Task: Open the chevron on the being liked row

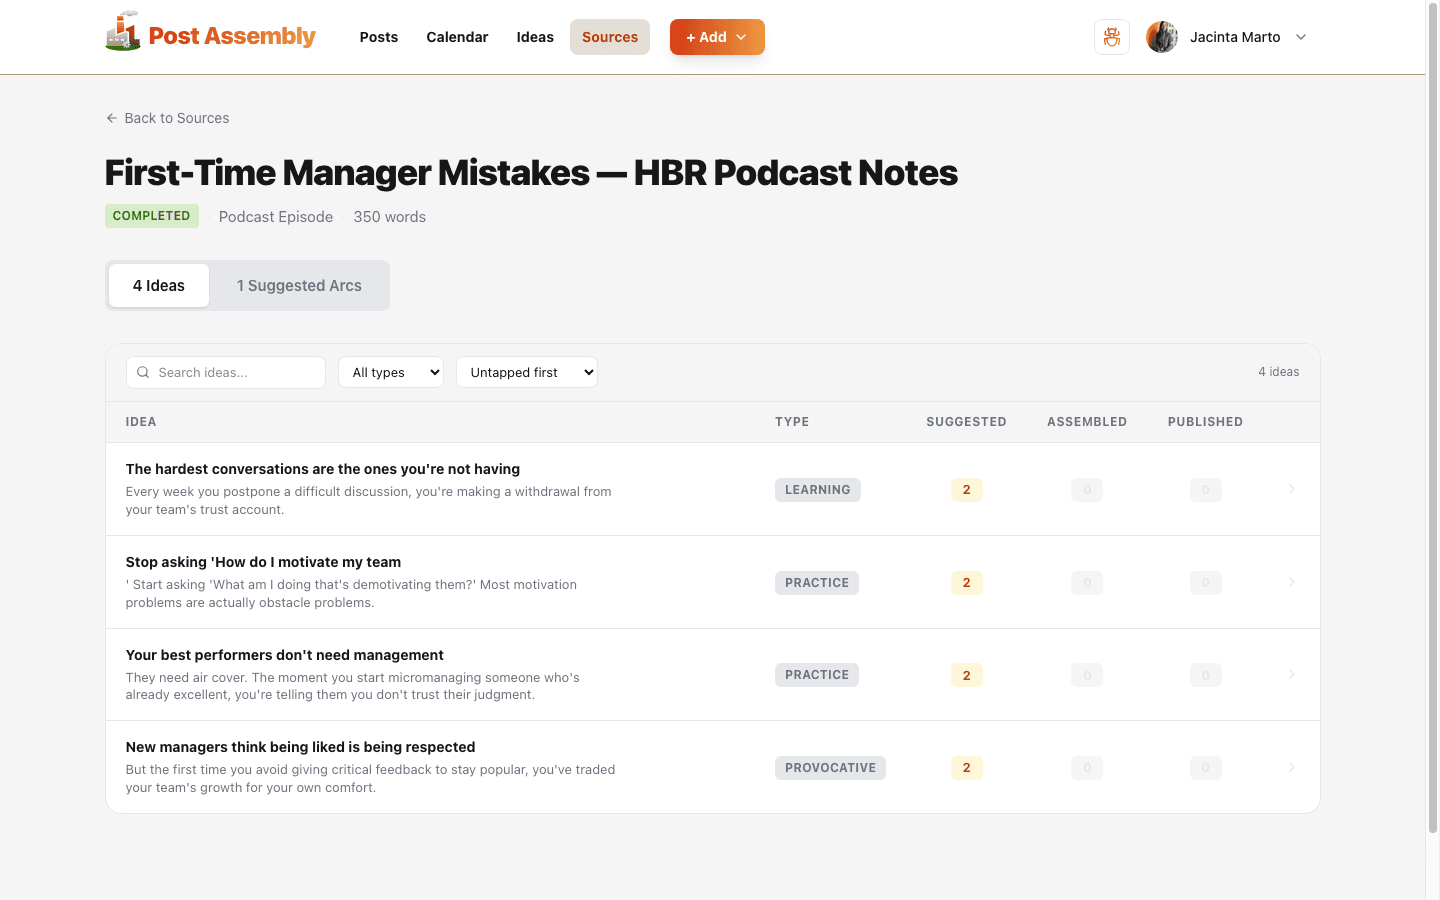Action: pos(1291,767)
